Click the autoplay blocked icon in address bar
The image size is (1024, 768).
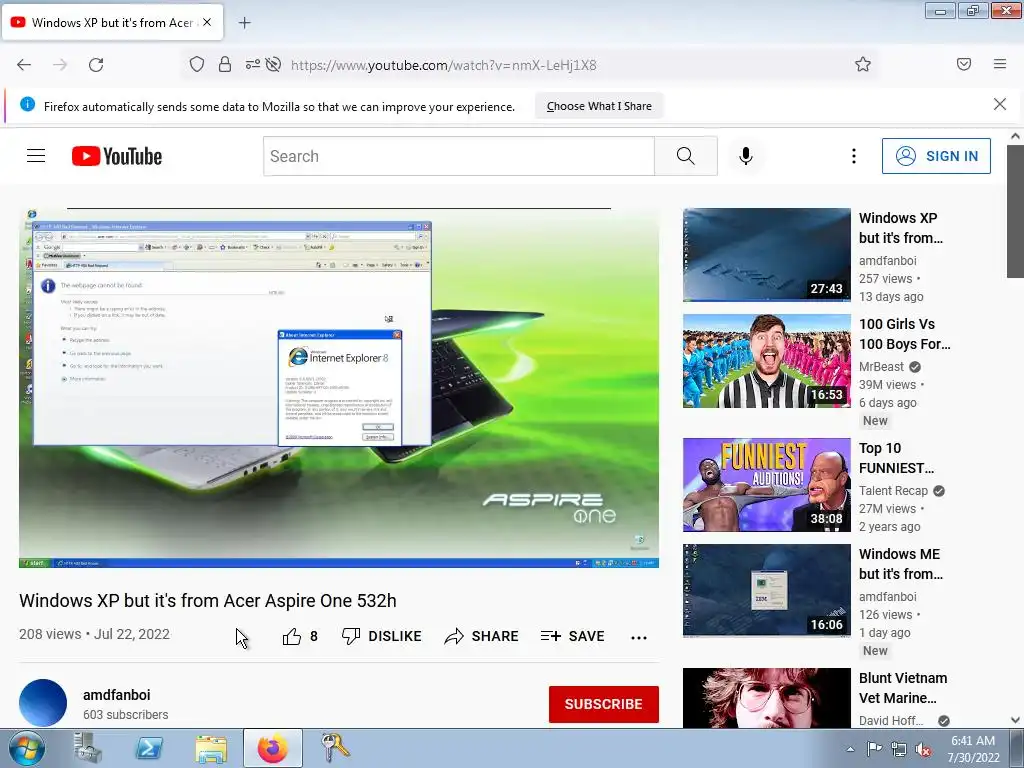point(274,65)
